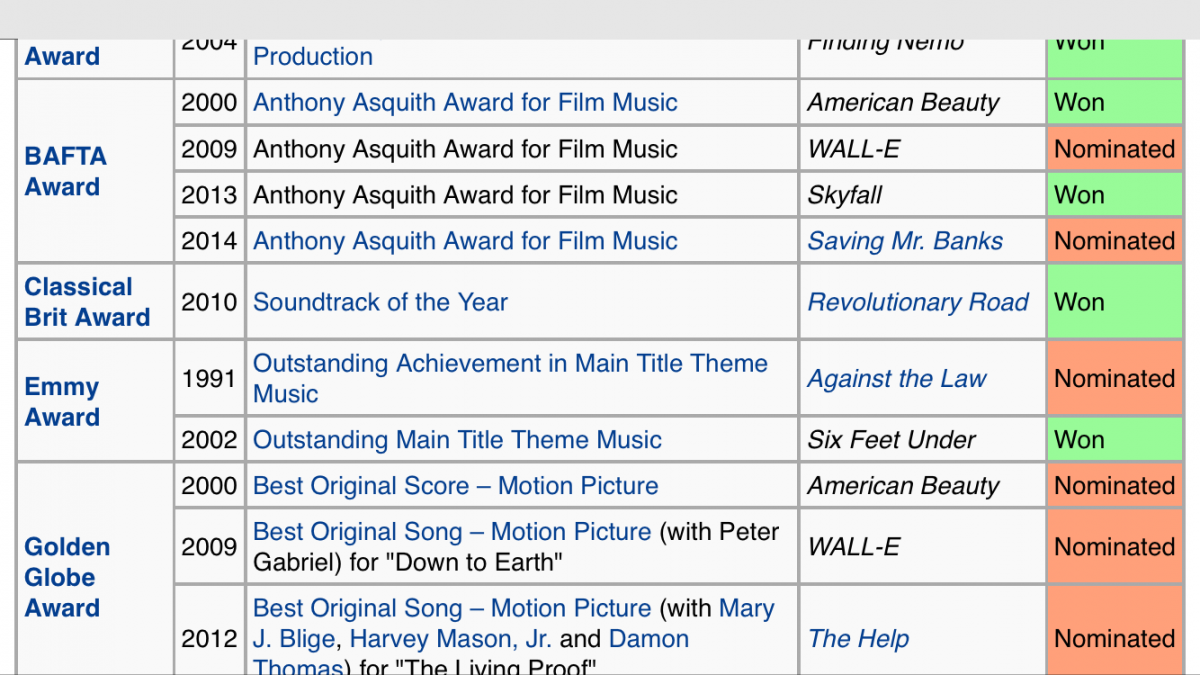
Task: Open Soundtrack of the Year link
Action: (x=380, y=302)
